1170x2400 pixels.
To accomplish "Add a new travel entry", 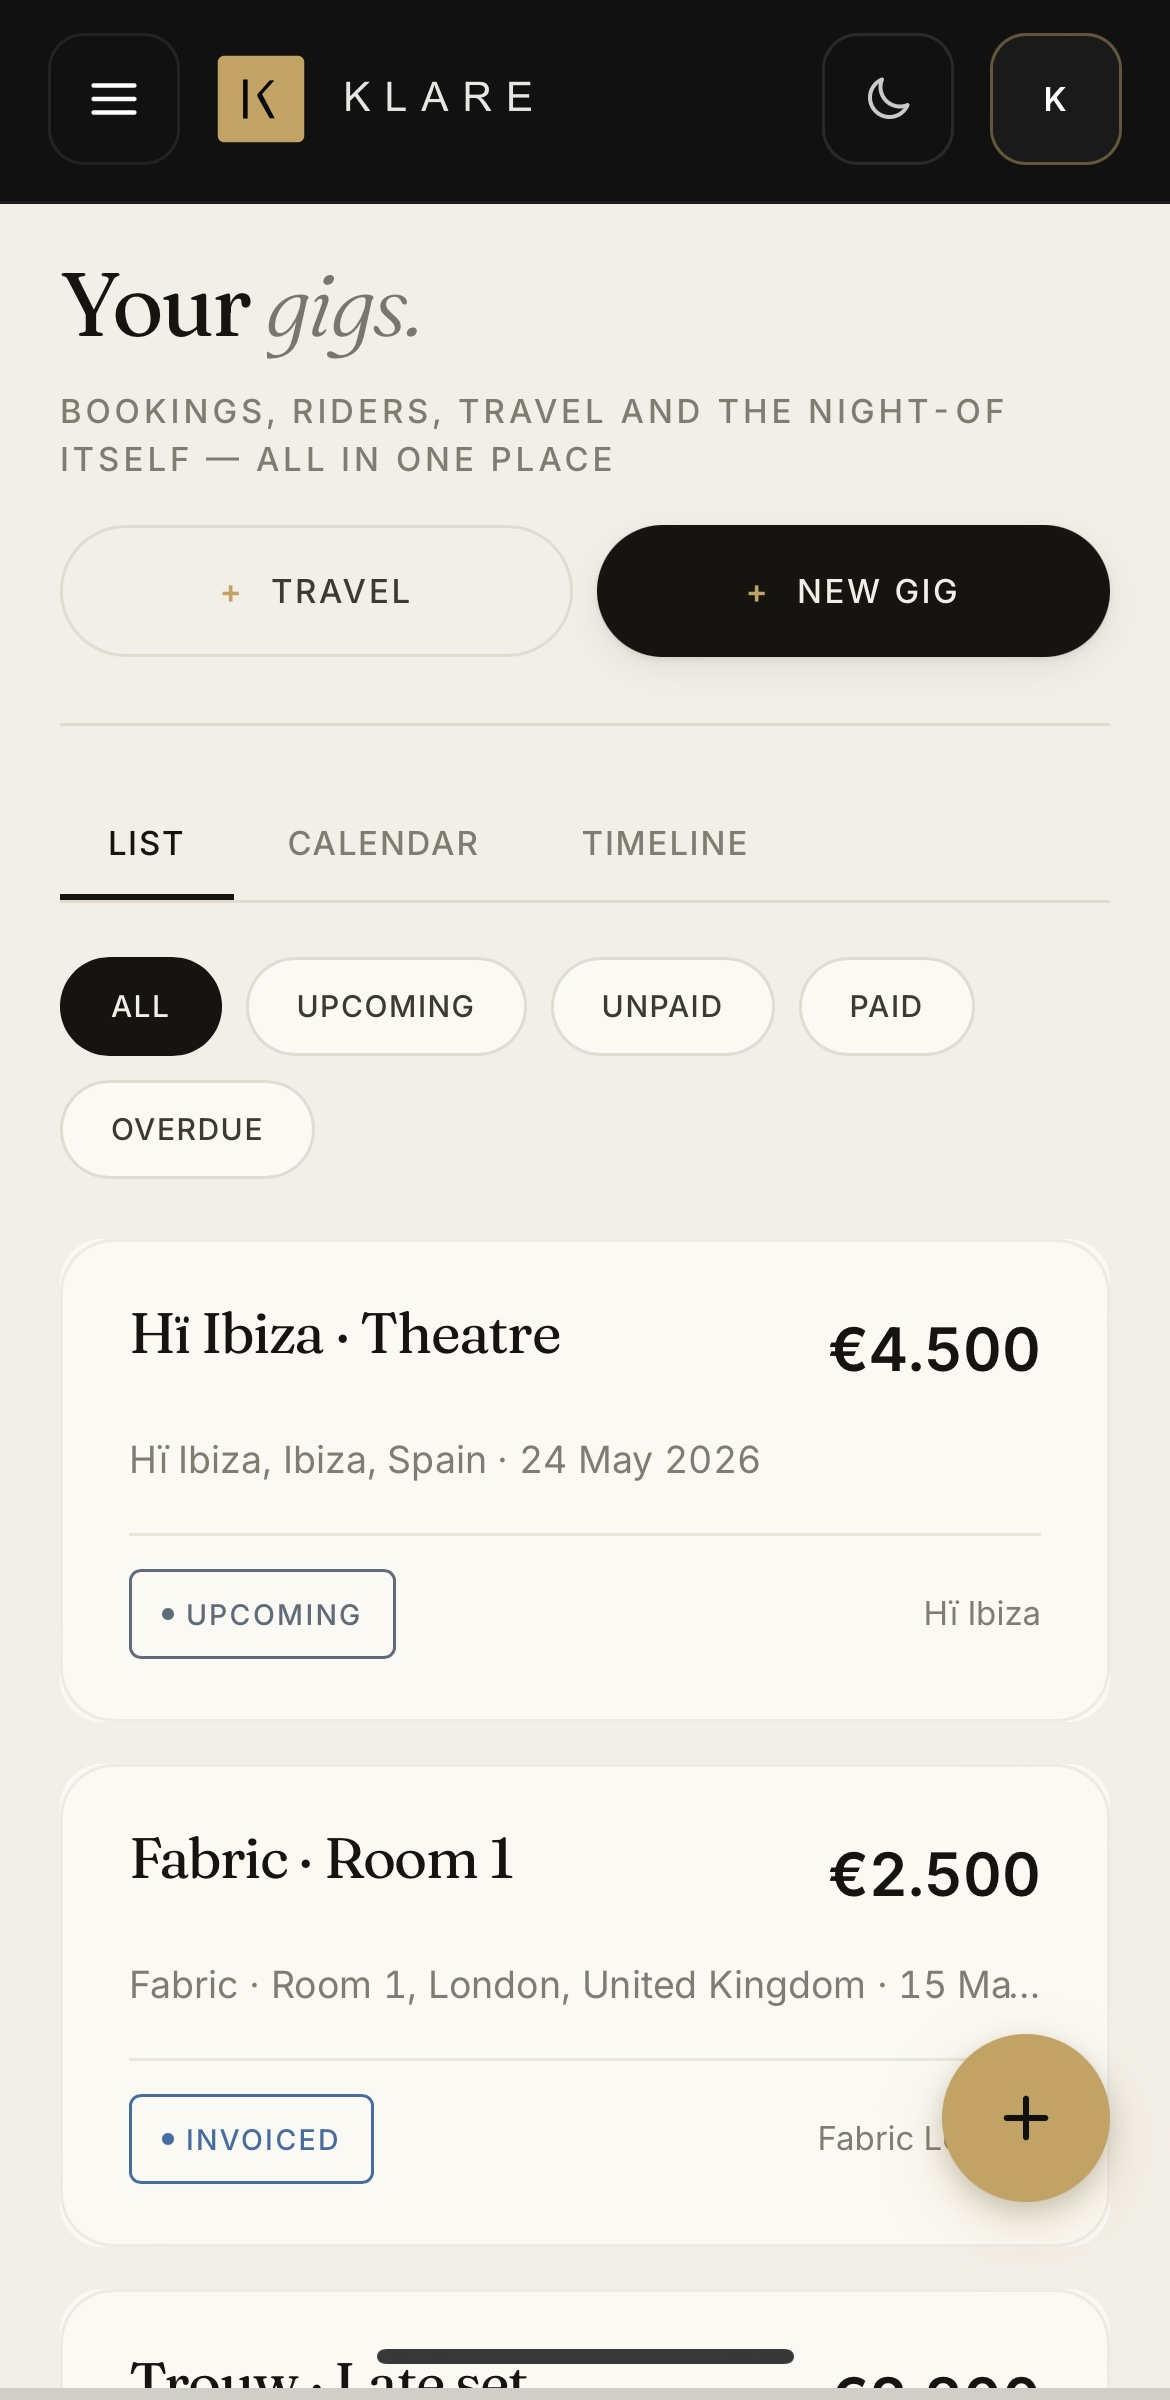I will [316, 591].
